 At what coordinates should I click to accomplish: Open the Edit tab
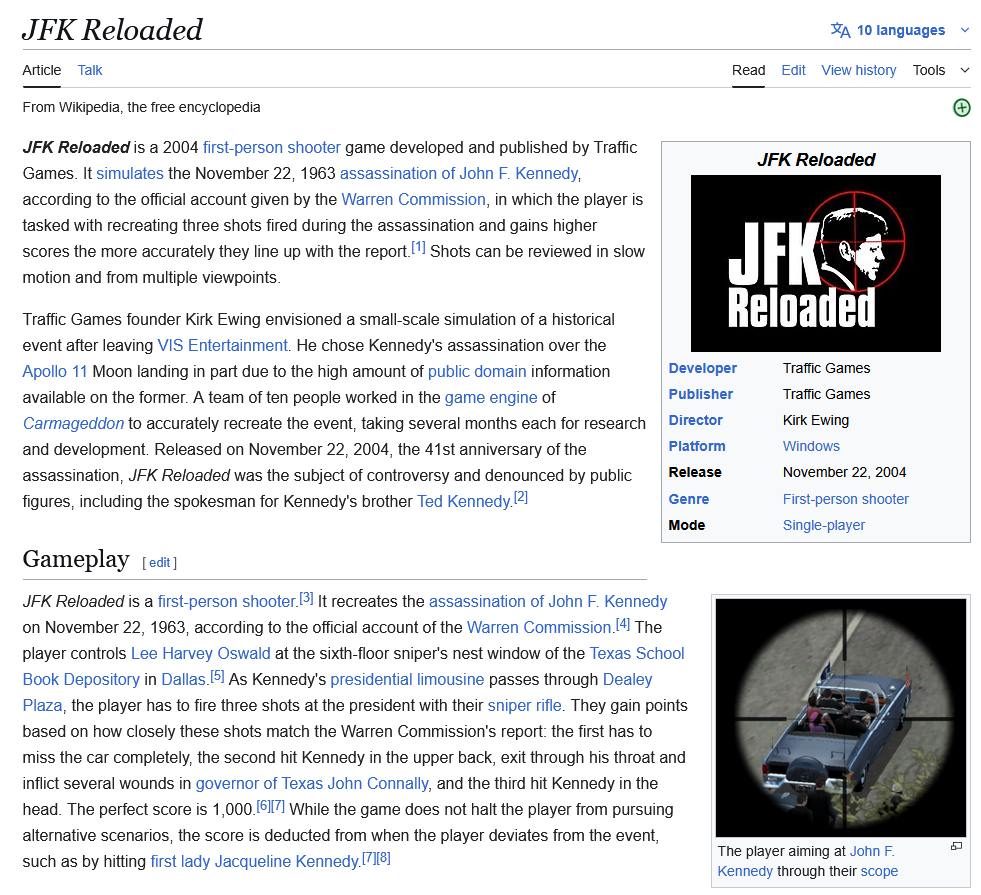coord(793,70)
